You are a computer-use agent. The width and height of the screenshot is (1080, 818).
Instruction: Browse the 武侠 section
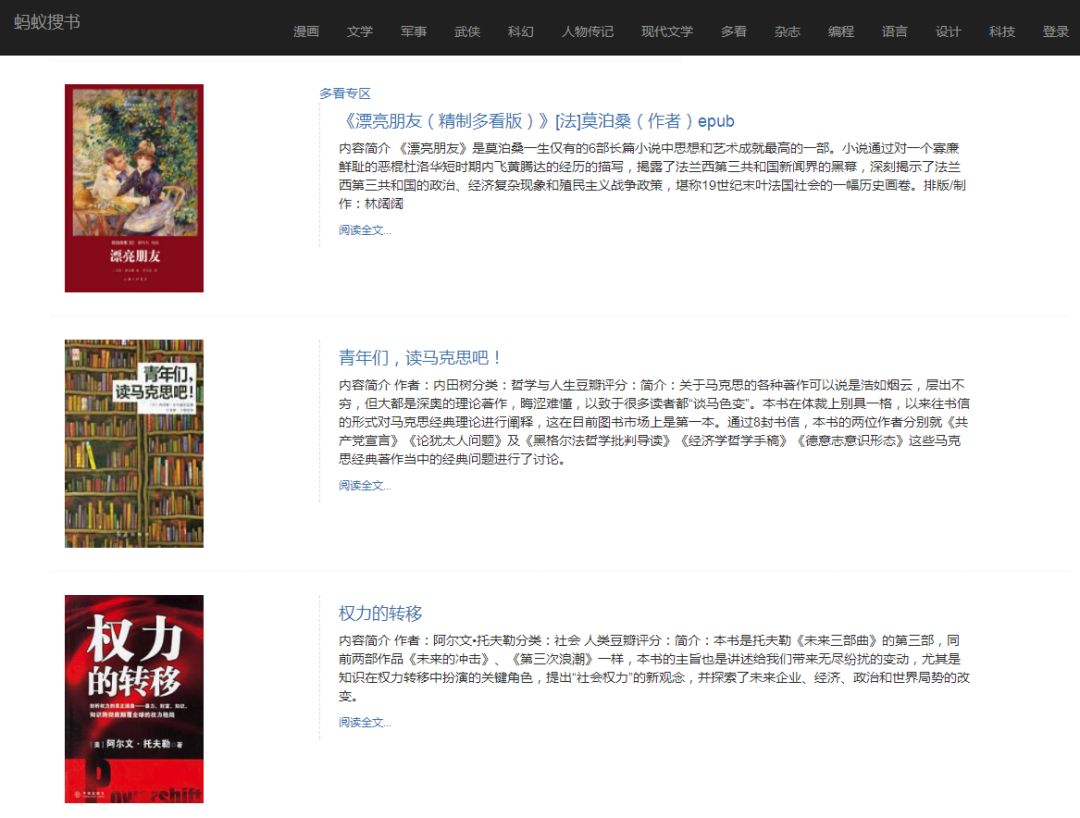point(467,31)
